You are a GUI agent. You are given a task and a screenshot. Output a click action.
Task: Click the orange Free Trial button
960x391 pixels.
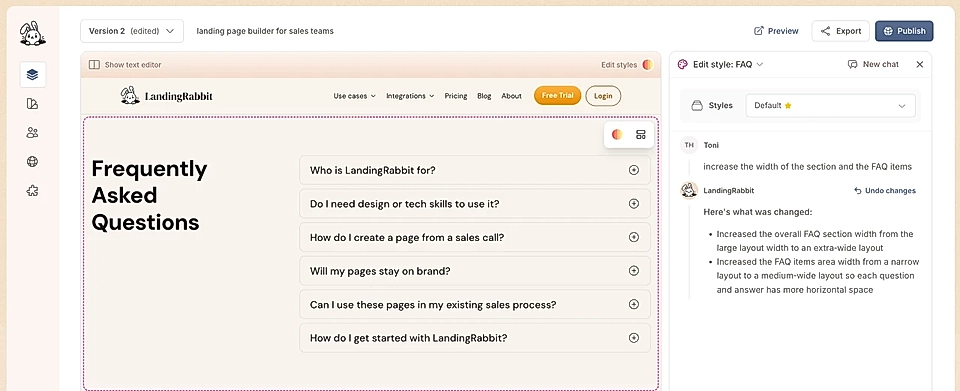(557, 95)
